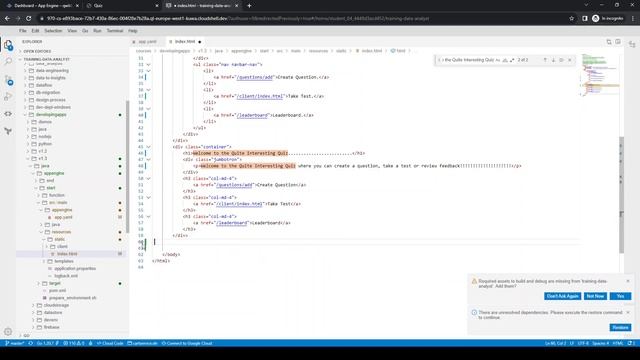Click the browser address bar

point(302,18)
